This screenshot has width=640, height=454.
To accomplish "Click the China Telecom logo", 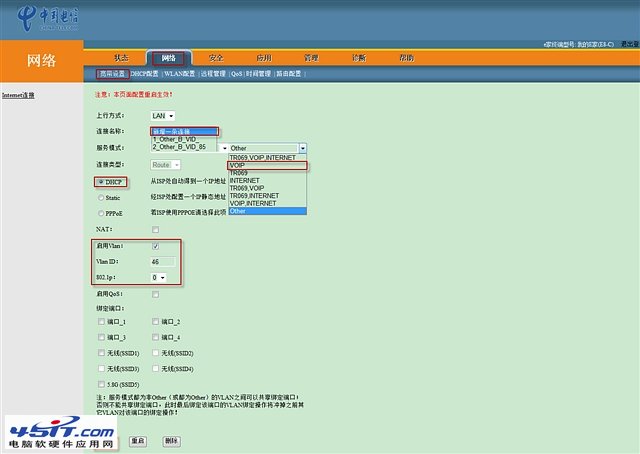I will click(48, 18).
